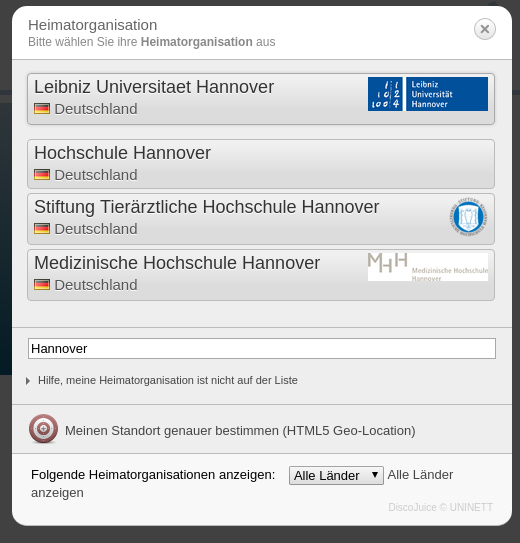The height and width of the screenshot is (543, 520).
Task: Click German flag under Medizinische Hochschule Hannover
Action: point(42,285)
